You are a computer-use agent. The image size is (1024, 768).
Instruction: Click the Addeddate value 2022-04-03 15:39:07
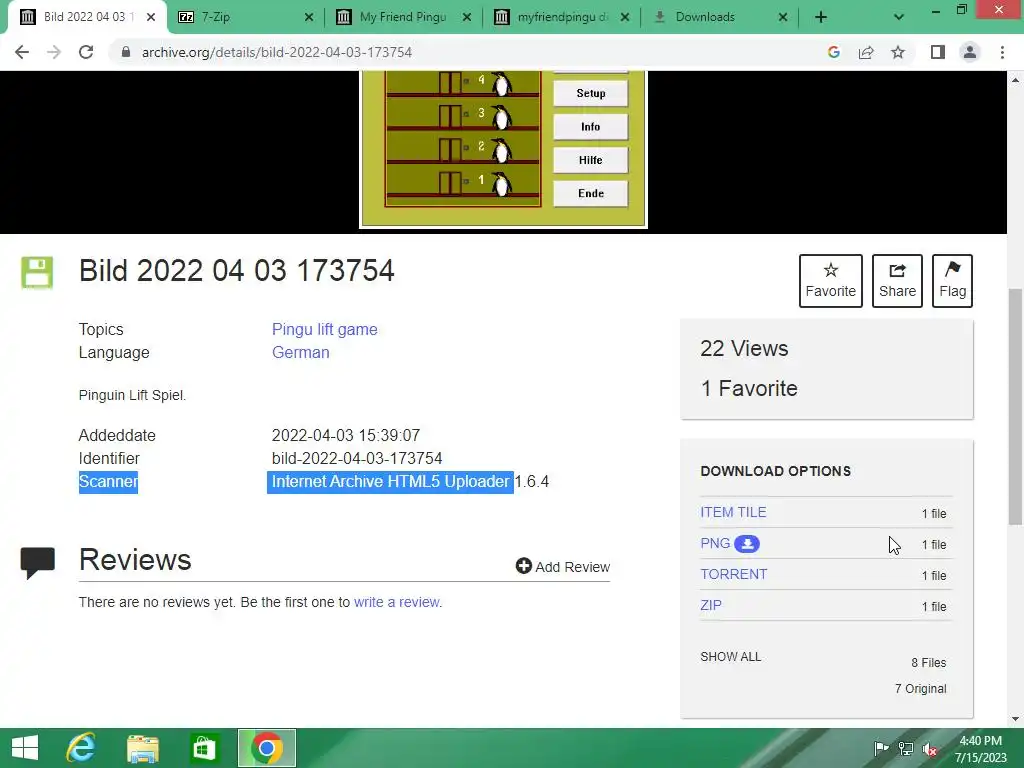coord(345,436)
